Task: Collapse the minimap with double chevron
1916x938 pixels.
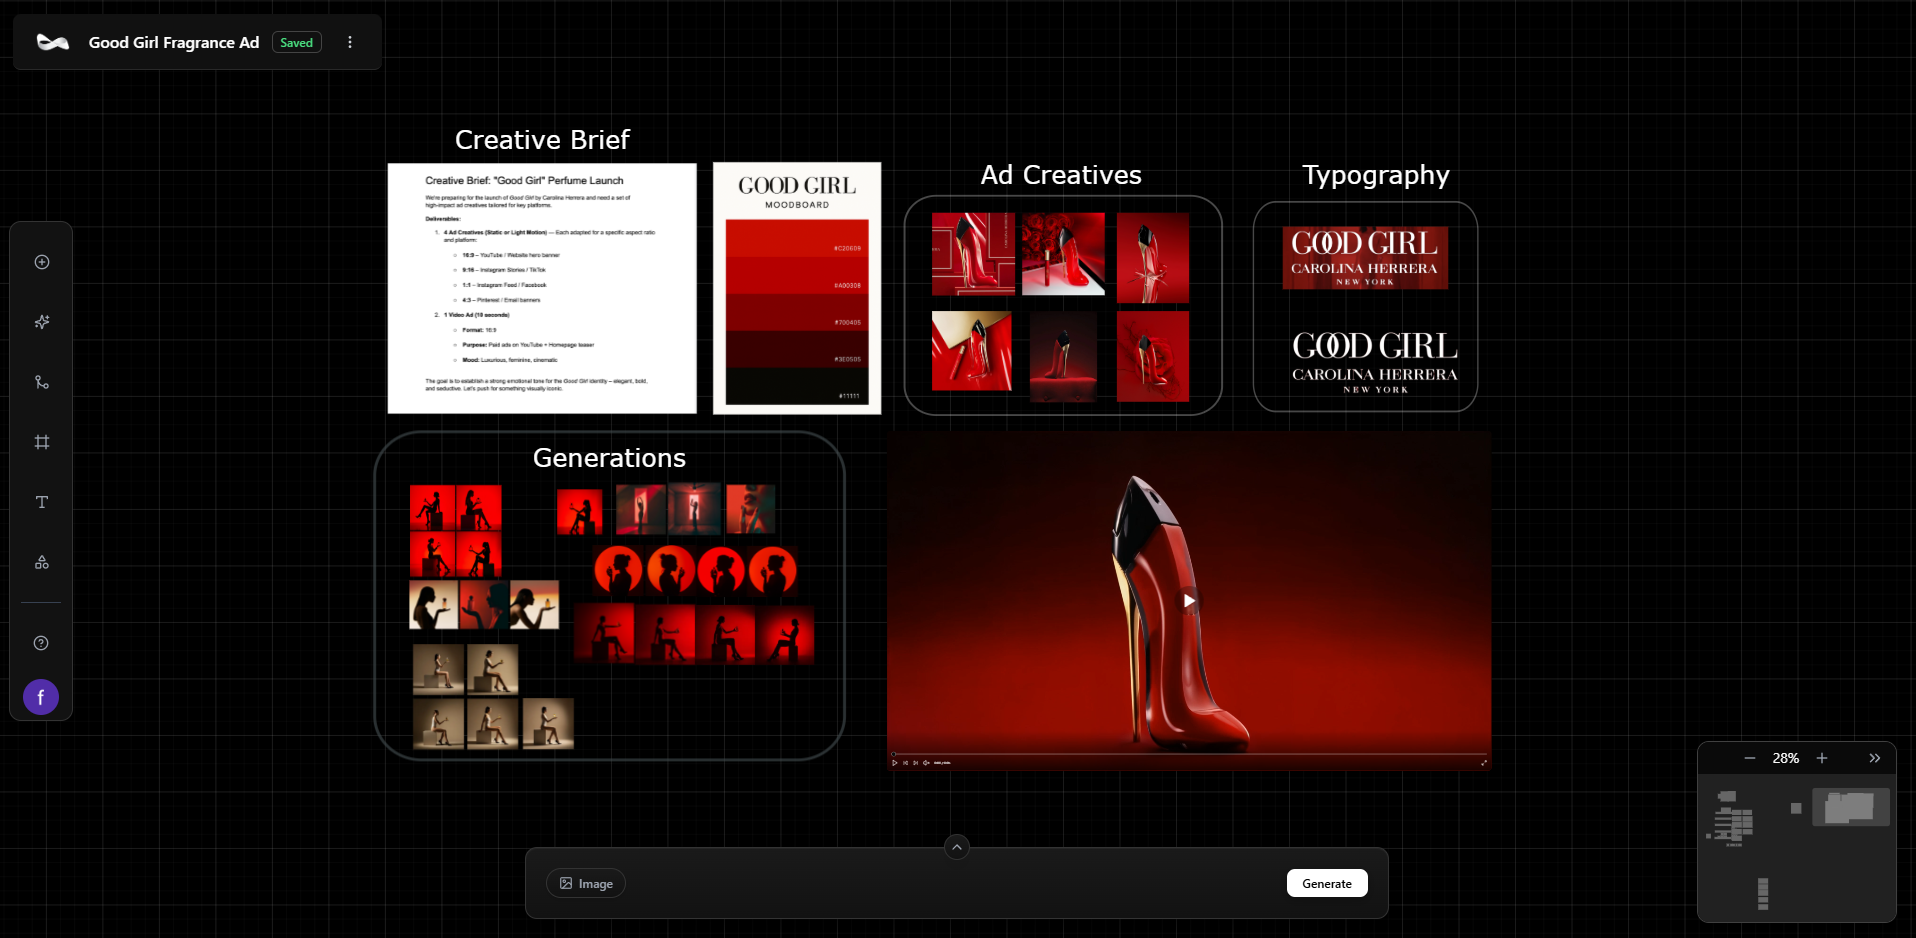Action: tap(1875, 758)
